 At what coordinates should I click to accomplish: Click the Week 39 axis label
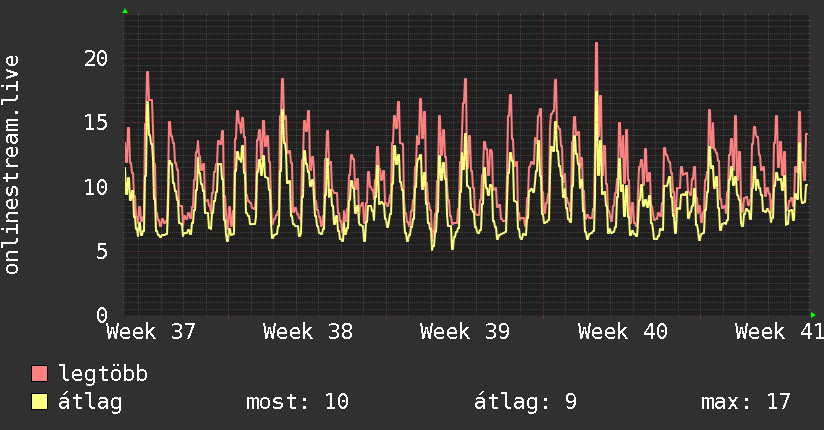(465, 332)
